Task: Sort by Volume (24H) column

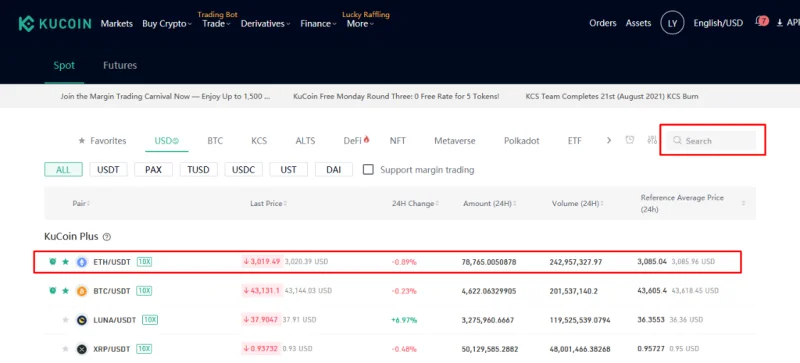Action: (578, 203)
